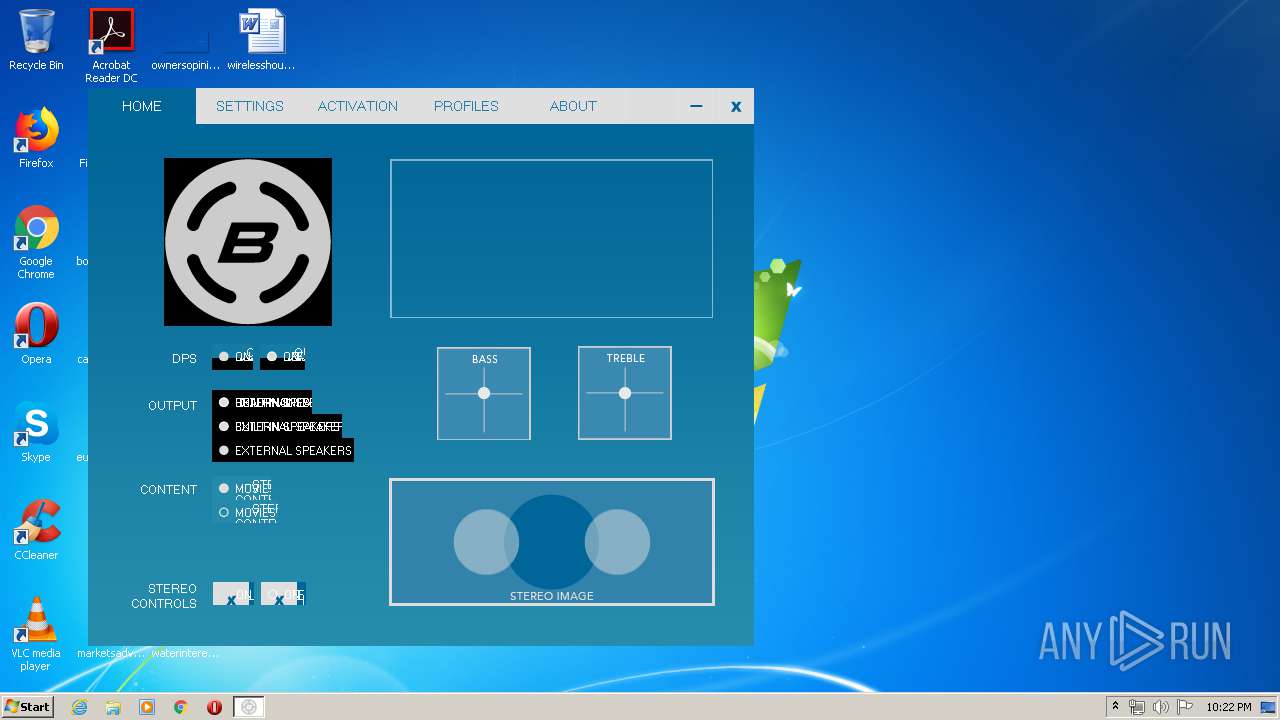
Task: Launch VLC media player shortcut
Action: coord(36,634)
